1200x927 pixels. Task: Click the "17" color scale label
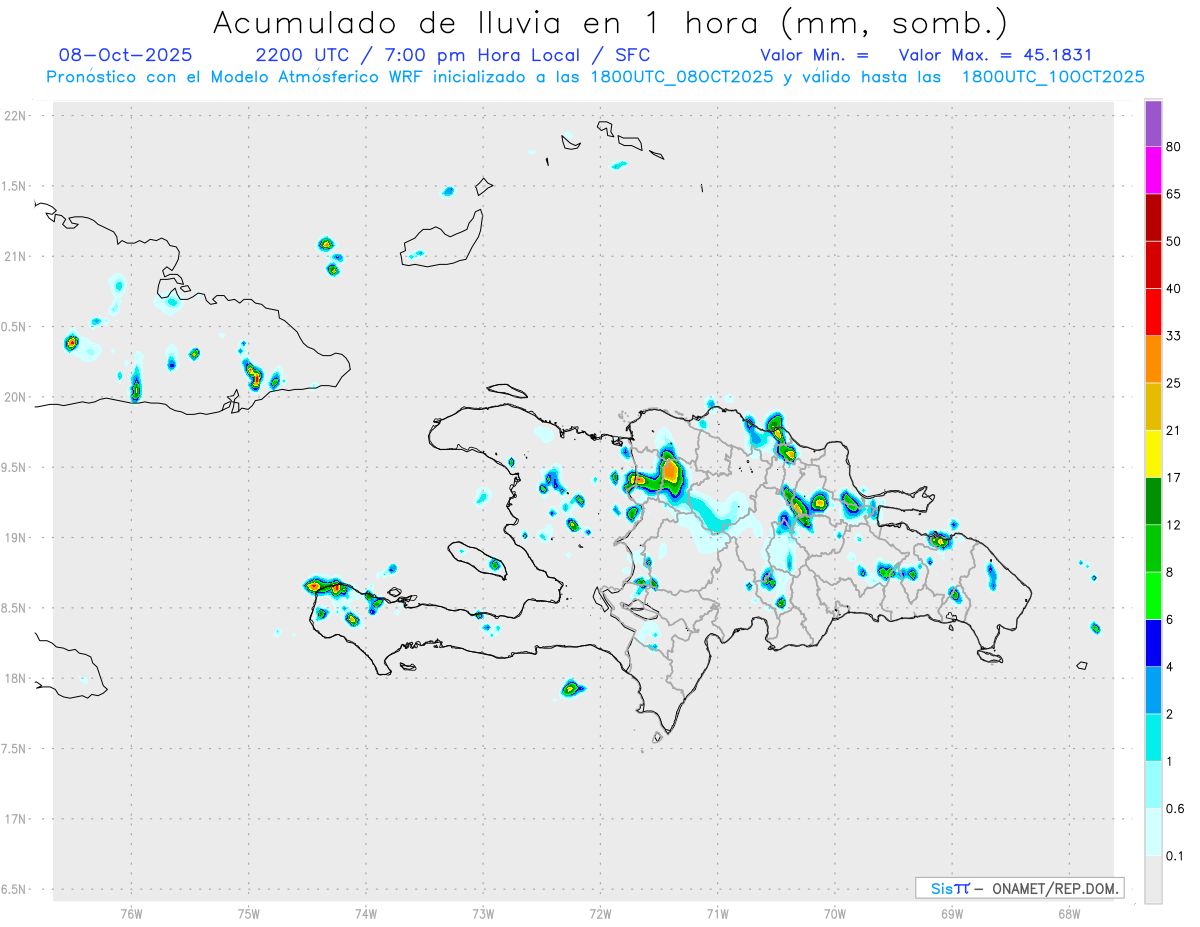pos(1173,477)
